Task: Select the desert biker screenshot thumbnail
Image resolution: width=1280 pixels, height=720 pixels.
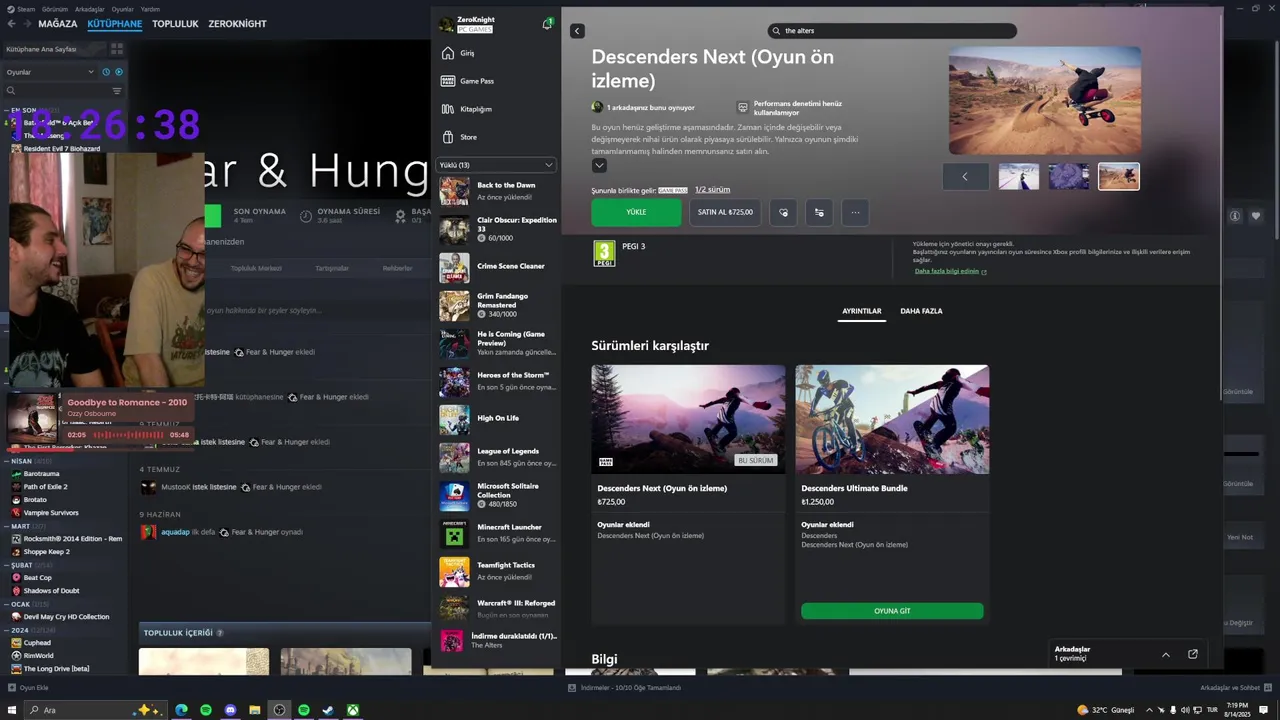Action: click(1118, 177)
